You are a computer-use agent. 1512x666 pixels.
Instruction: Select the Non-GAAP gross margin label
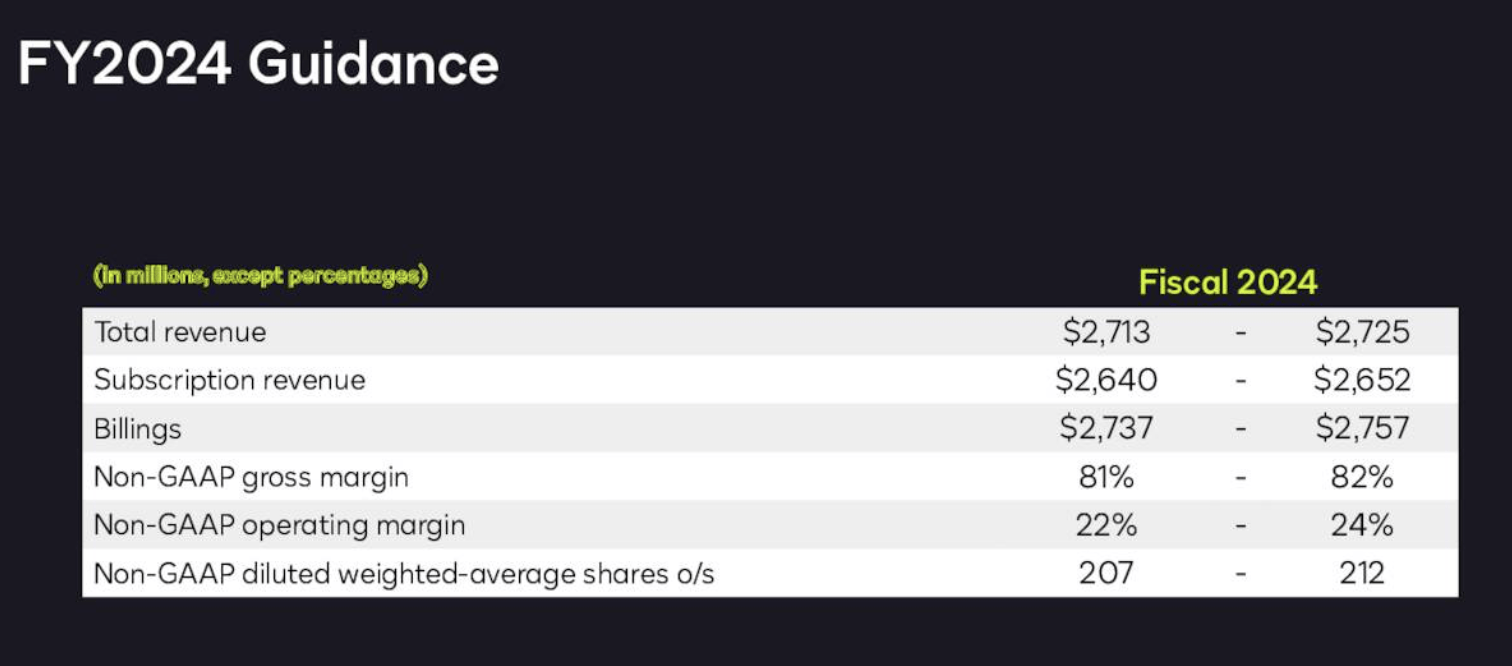251,477
